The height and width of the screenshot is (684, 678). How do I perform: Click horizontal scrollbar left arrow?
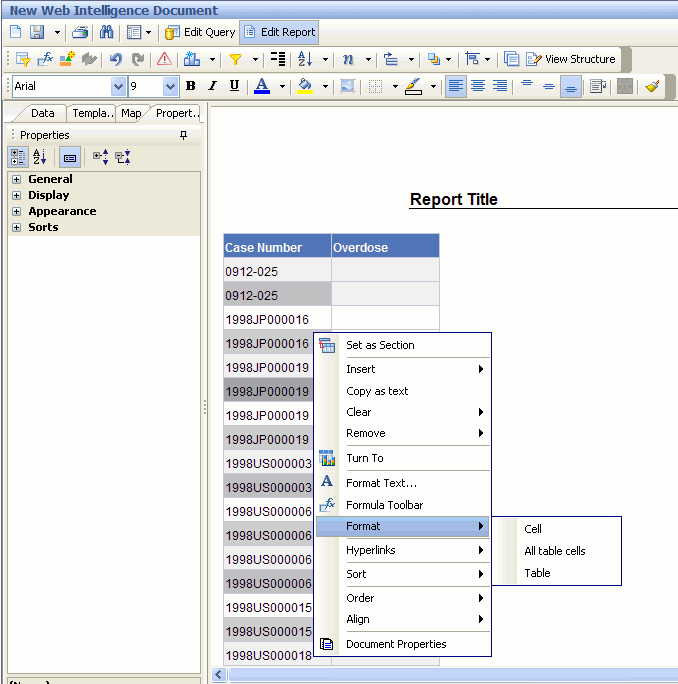219,674
